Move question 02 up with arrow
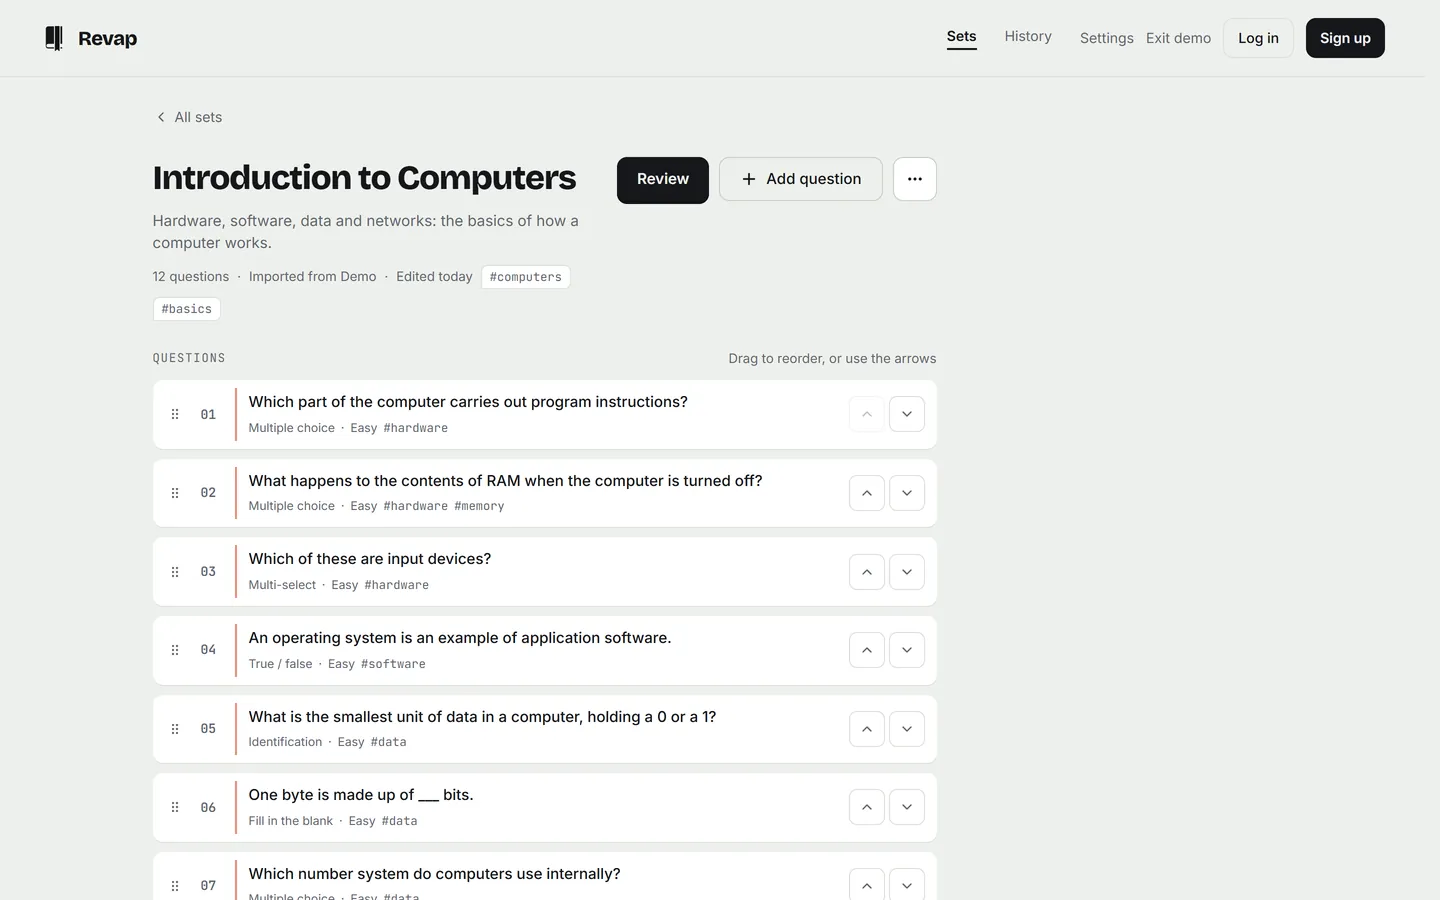This screenshot has height=900, width=1440. (x=867, y=493)
